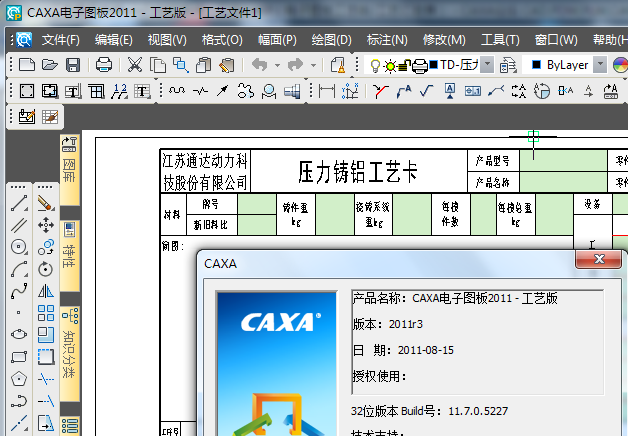Toggle the layer light bulb visibility icon
Image resolution: width=628 pixels, height=436 pixels.
click(x=376, y=65)
